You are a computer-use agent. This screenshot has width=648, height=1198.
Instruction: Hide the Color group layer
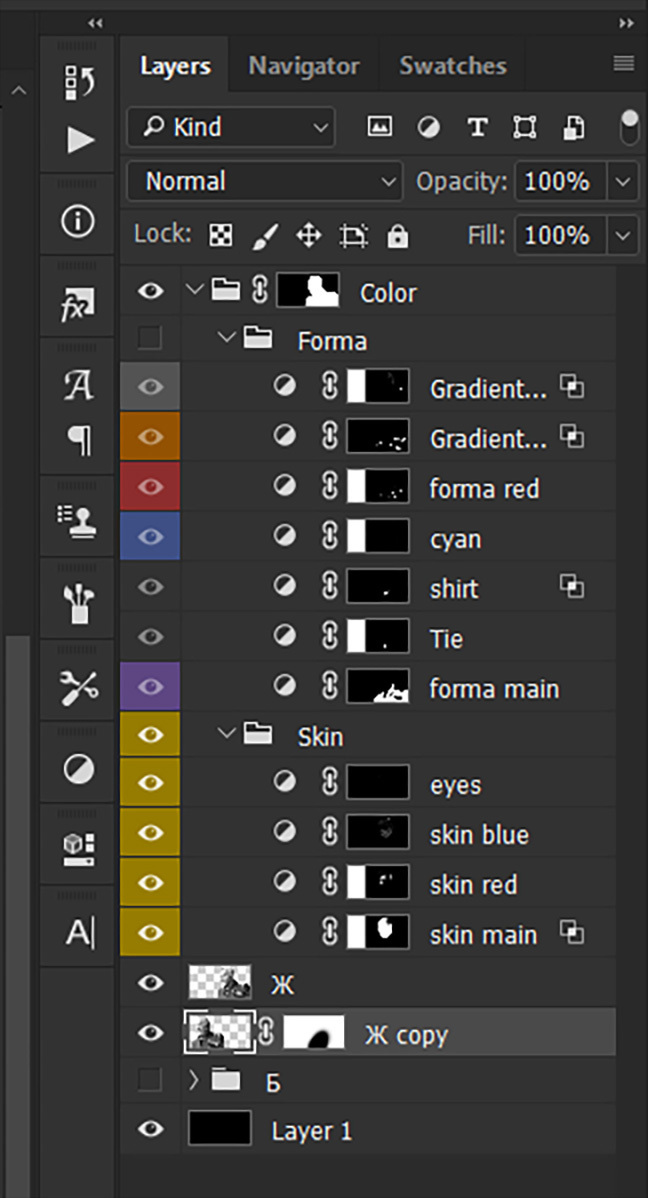(x=150, y=291)
